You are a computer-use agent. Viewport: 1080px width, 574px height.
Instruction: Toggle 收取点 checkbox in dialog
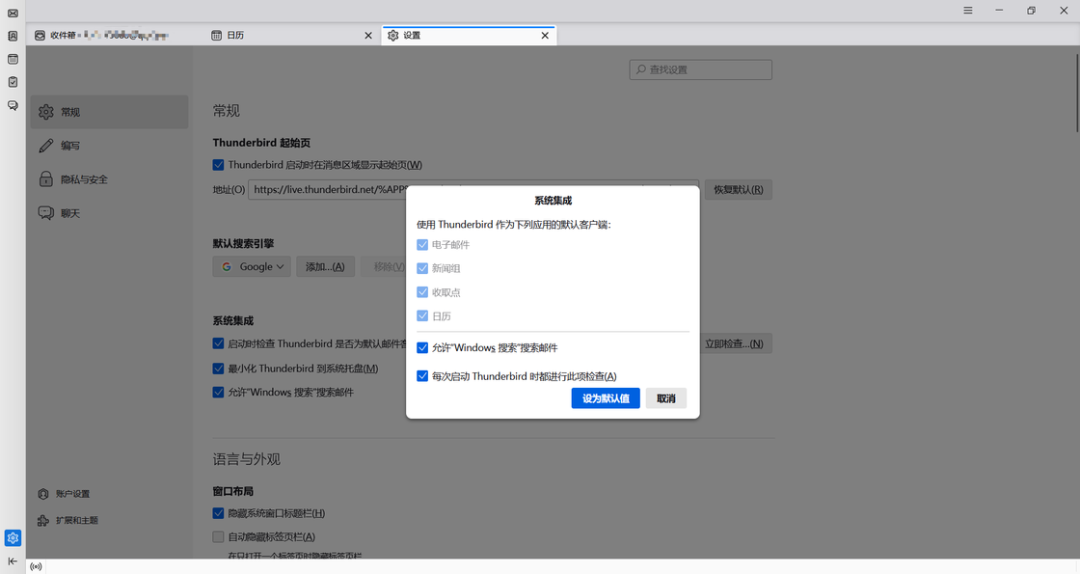click(422, 292)
